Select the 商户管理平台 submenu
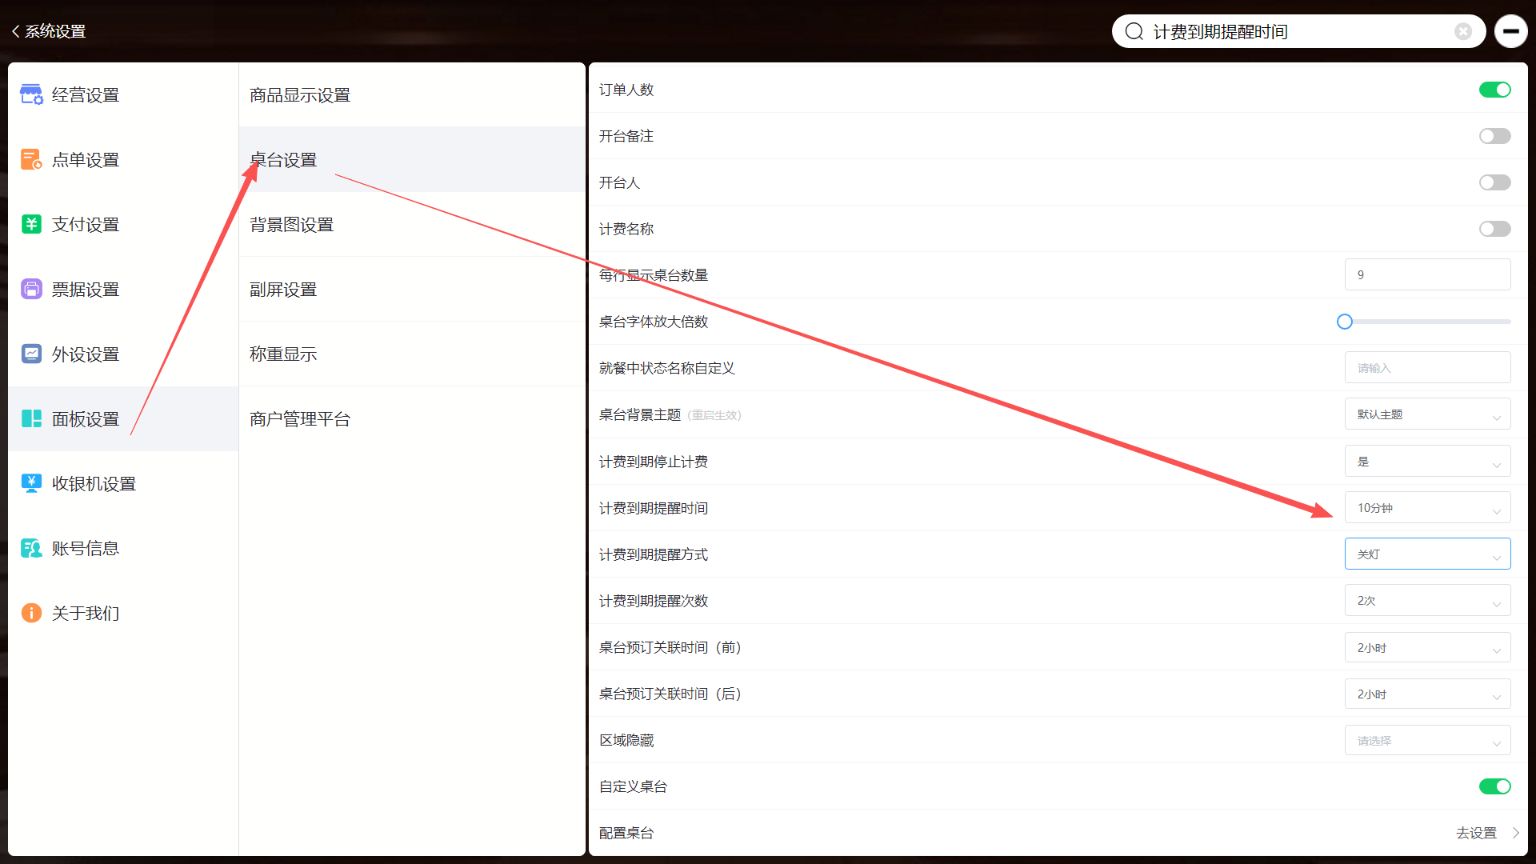 [x=412, y=419]
